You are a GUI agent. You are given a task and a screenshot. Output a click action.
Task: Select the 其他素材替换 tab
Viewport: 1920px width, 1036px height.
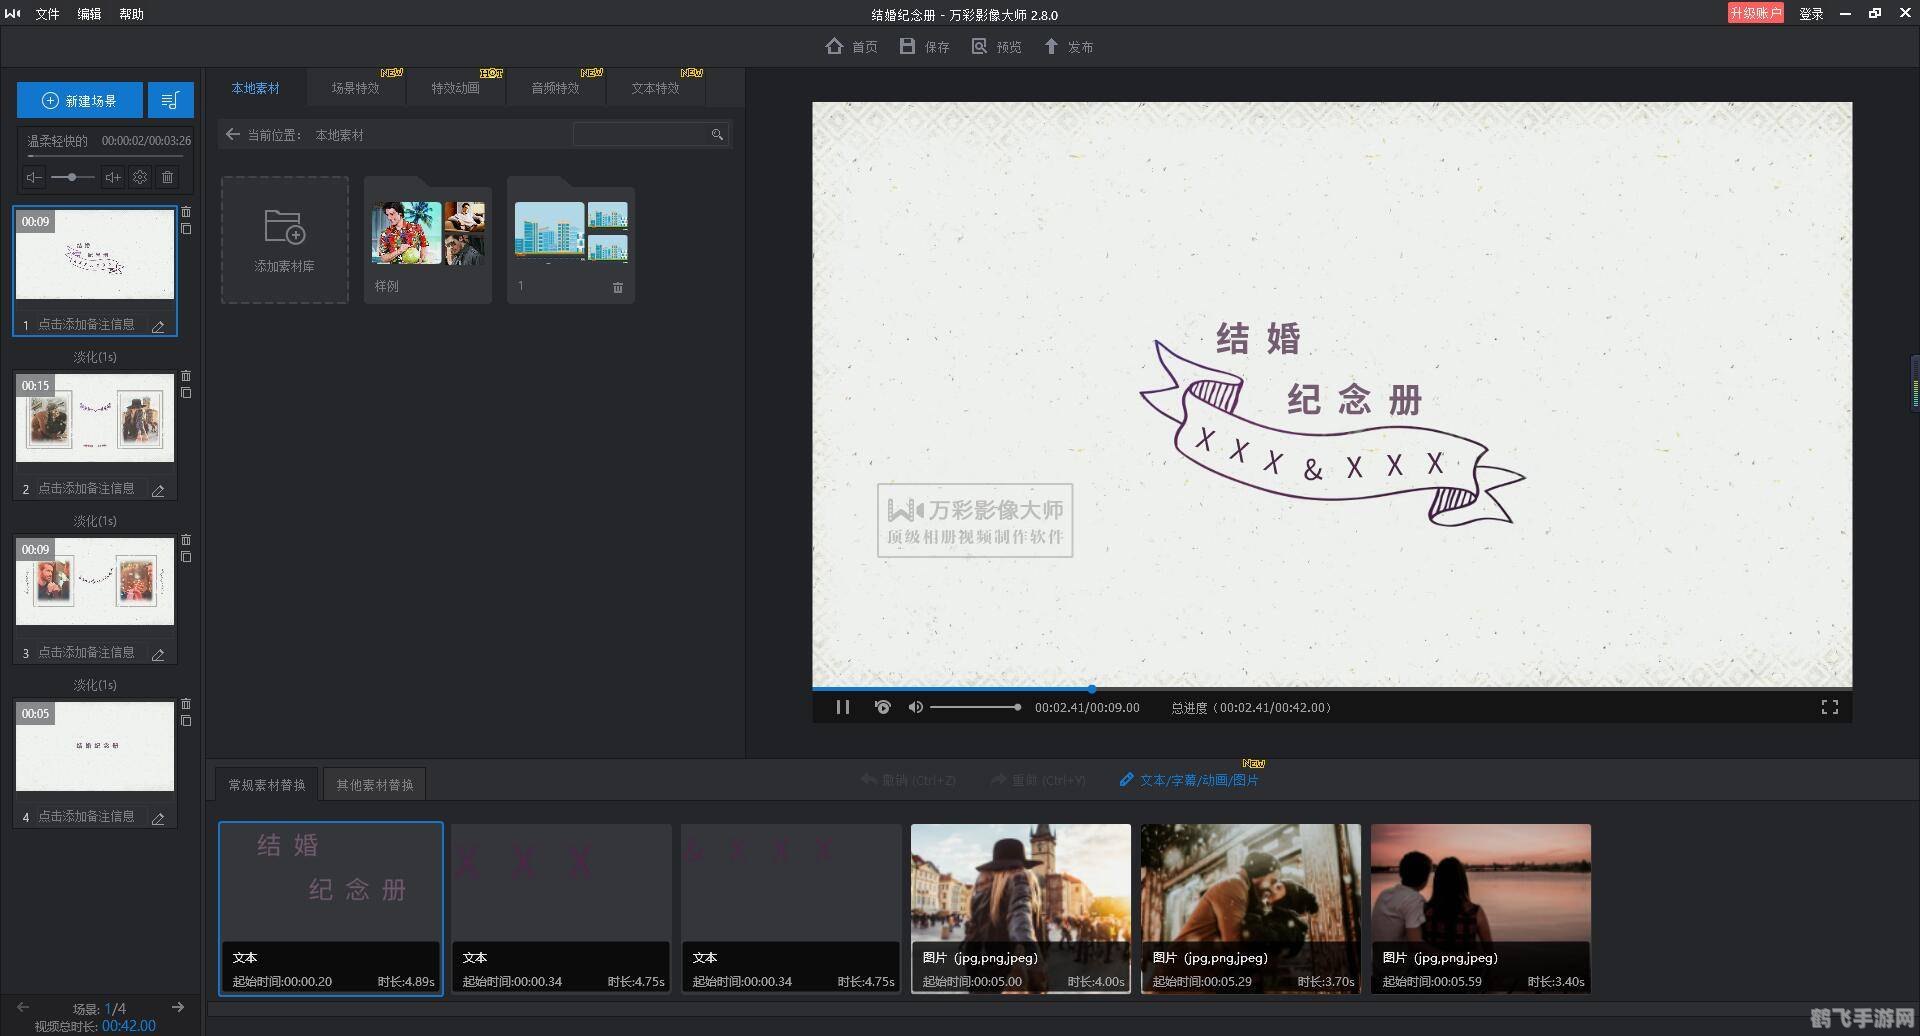[x=375, y=785]
